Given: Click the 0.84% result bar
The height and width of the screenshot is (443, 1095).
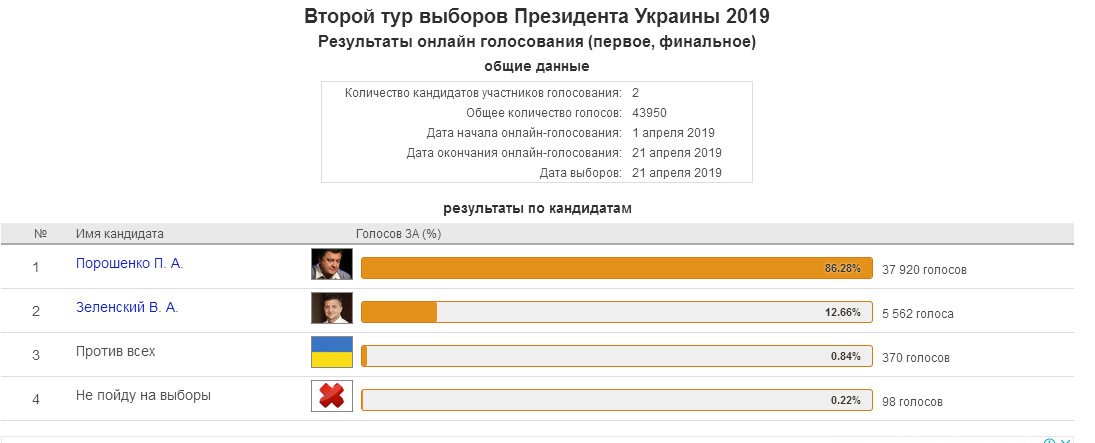Looking at the screenshot, I should tap(617, 356).
